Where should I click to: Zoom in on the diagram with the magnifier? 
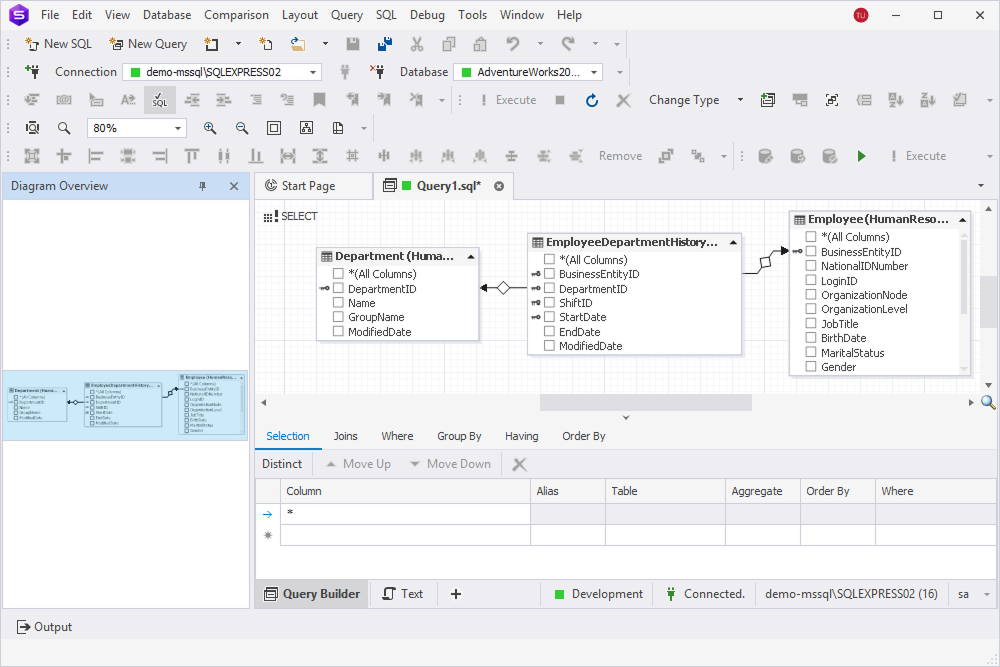point(210,128)
